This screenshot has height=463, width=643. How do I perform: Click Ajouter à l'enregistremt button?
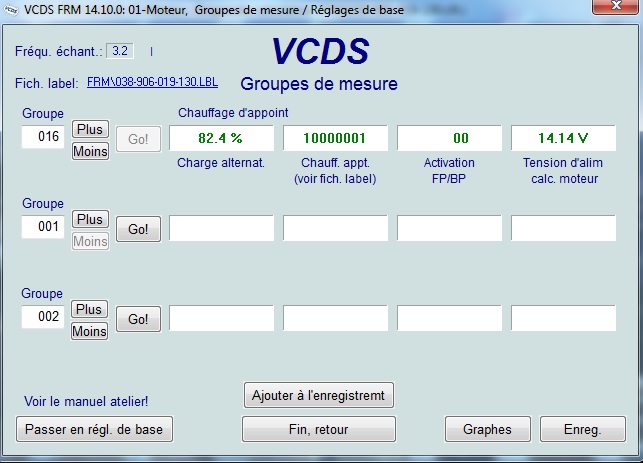(319, 395)
